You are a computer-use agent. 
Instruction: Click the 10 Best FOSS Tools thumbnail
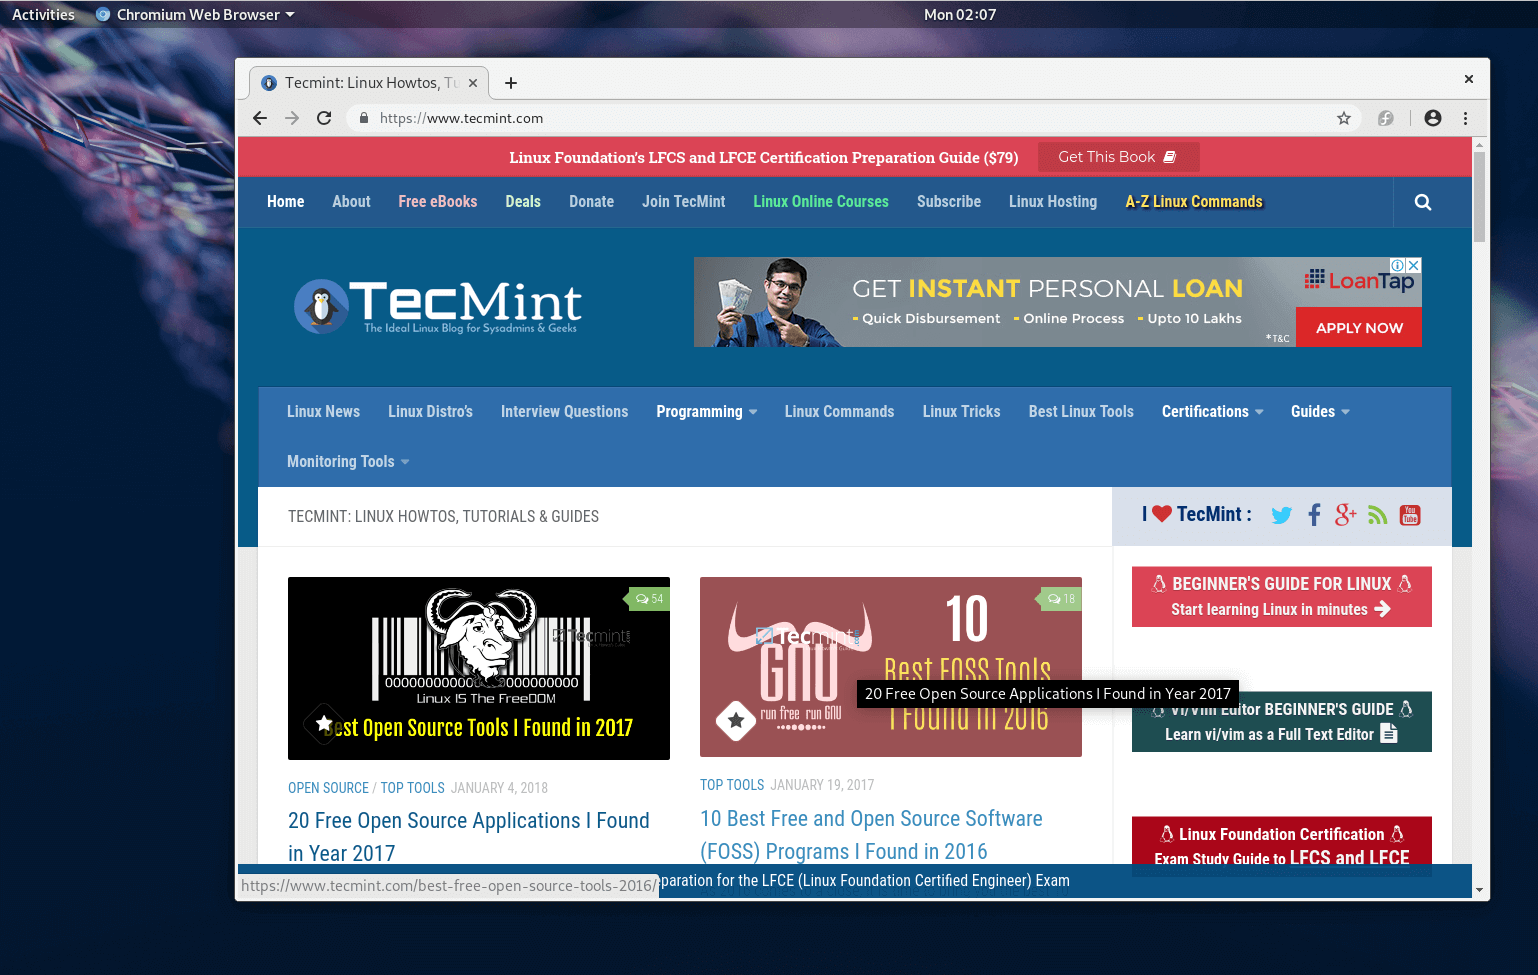(x=891, y=667)
